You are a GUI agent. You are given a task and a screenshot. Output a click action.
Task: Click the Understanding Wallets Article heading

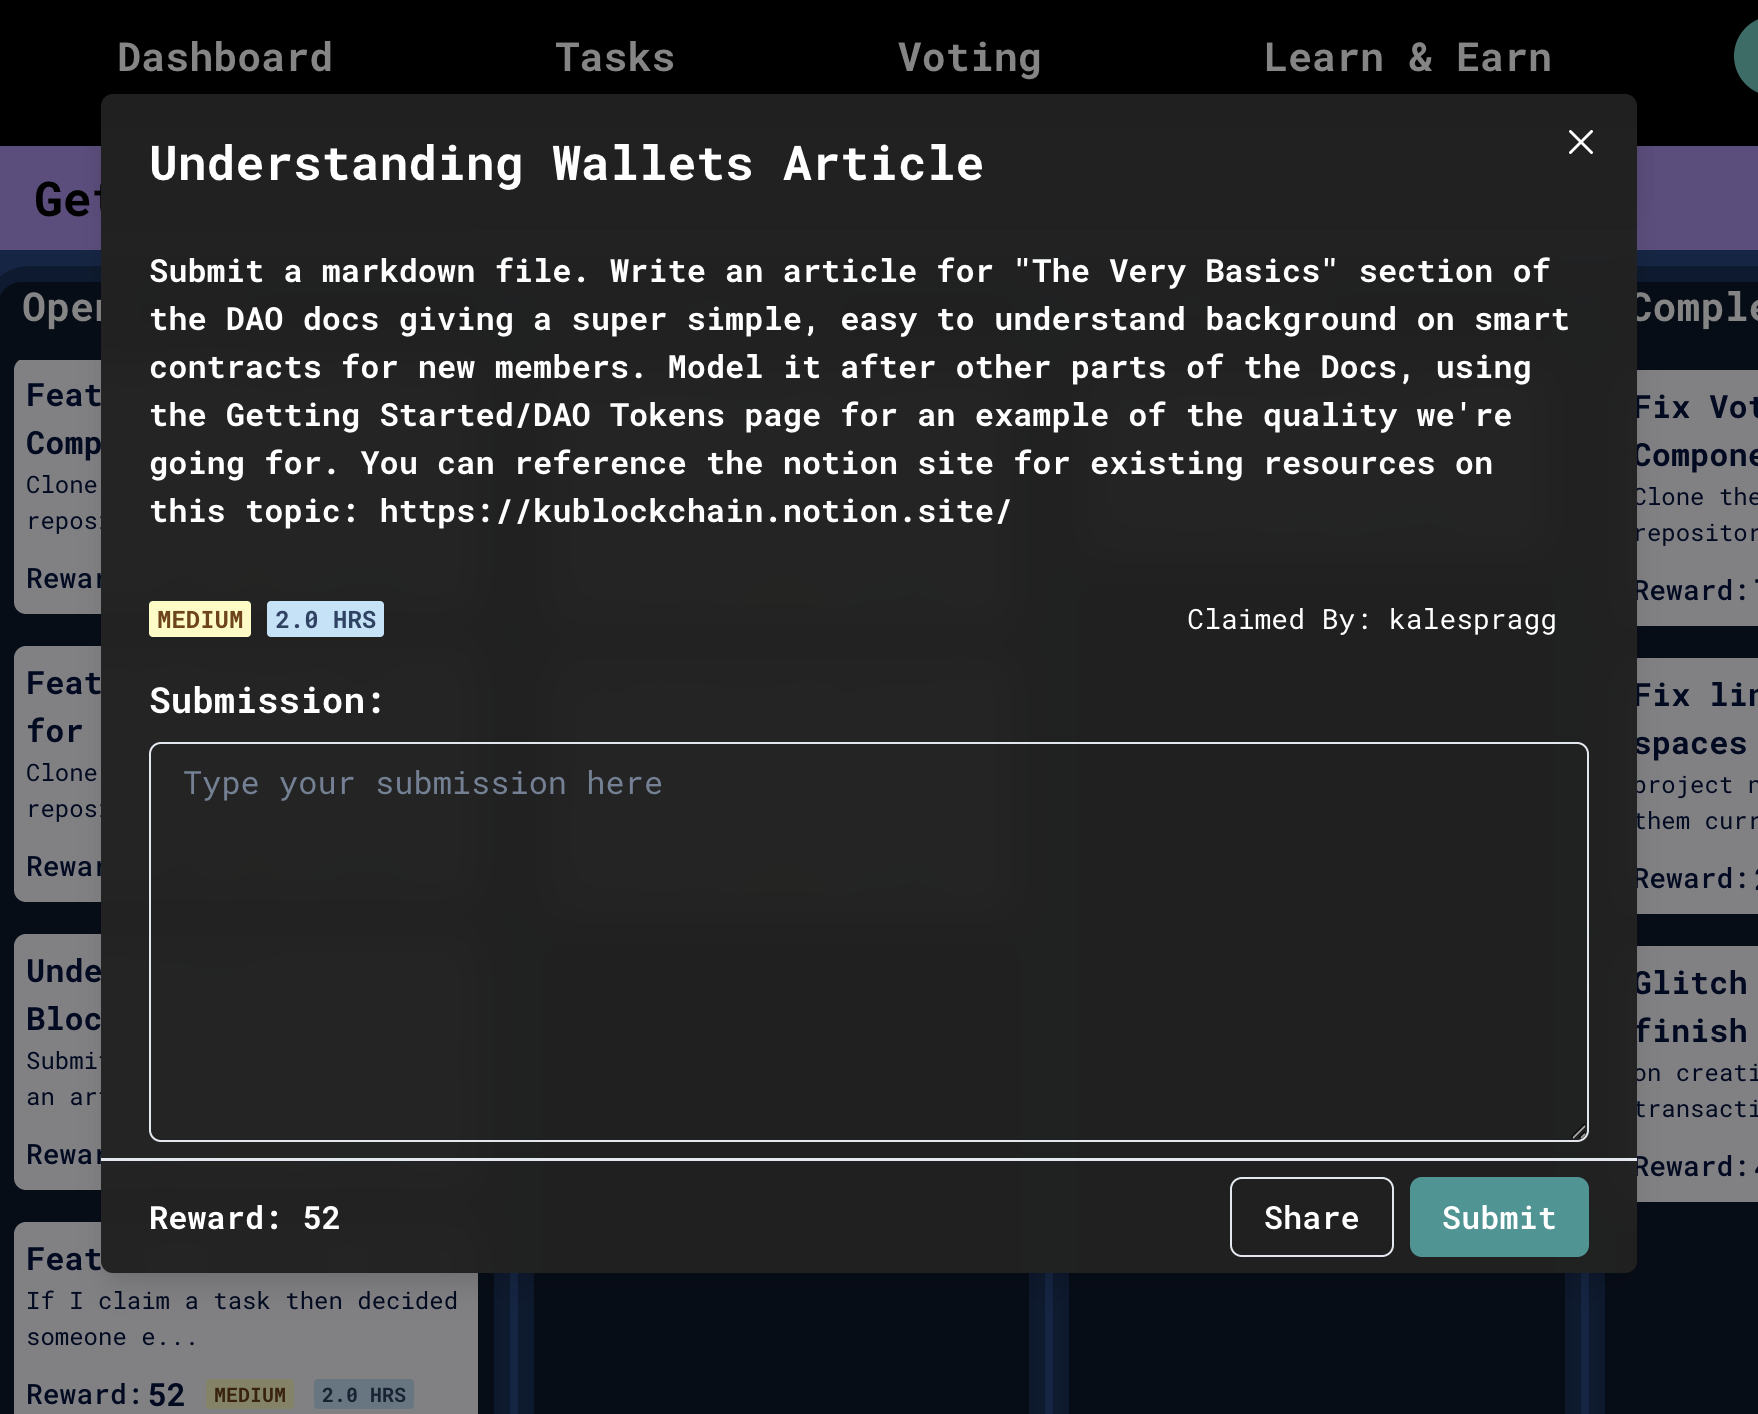566,164
